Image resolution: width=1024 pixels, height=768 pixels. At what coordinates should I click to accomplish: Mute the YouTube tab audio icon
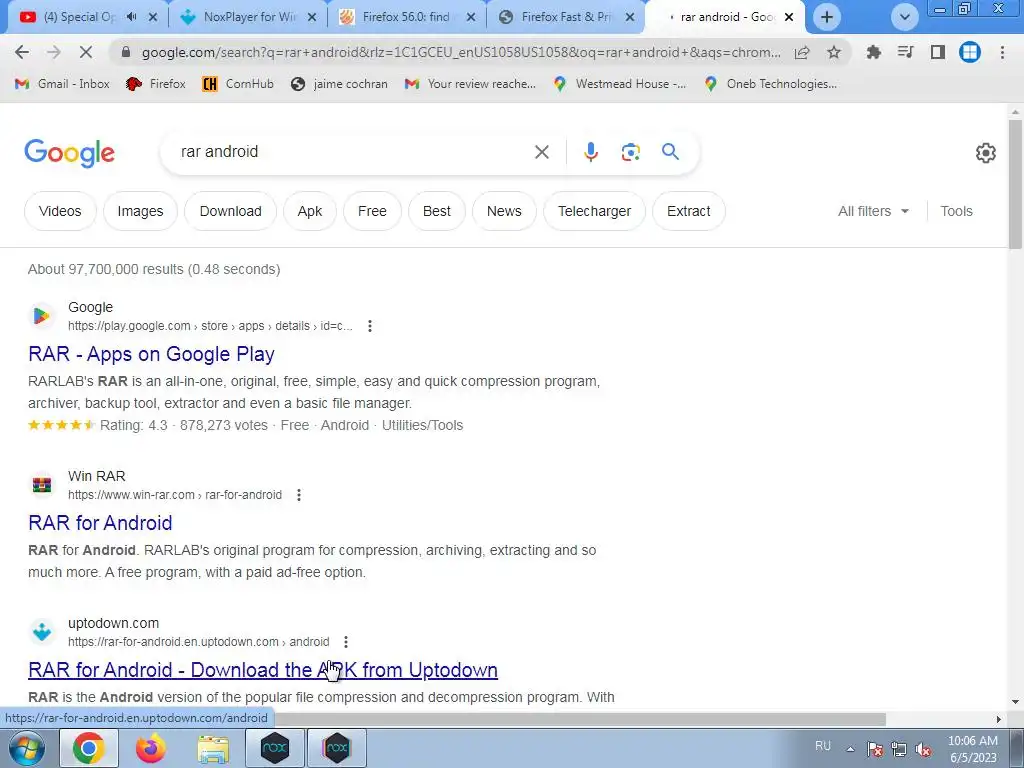tap(132, 17)
